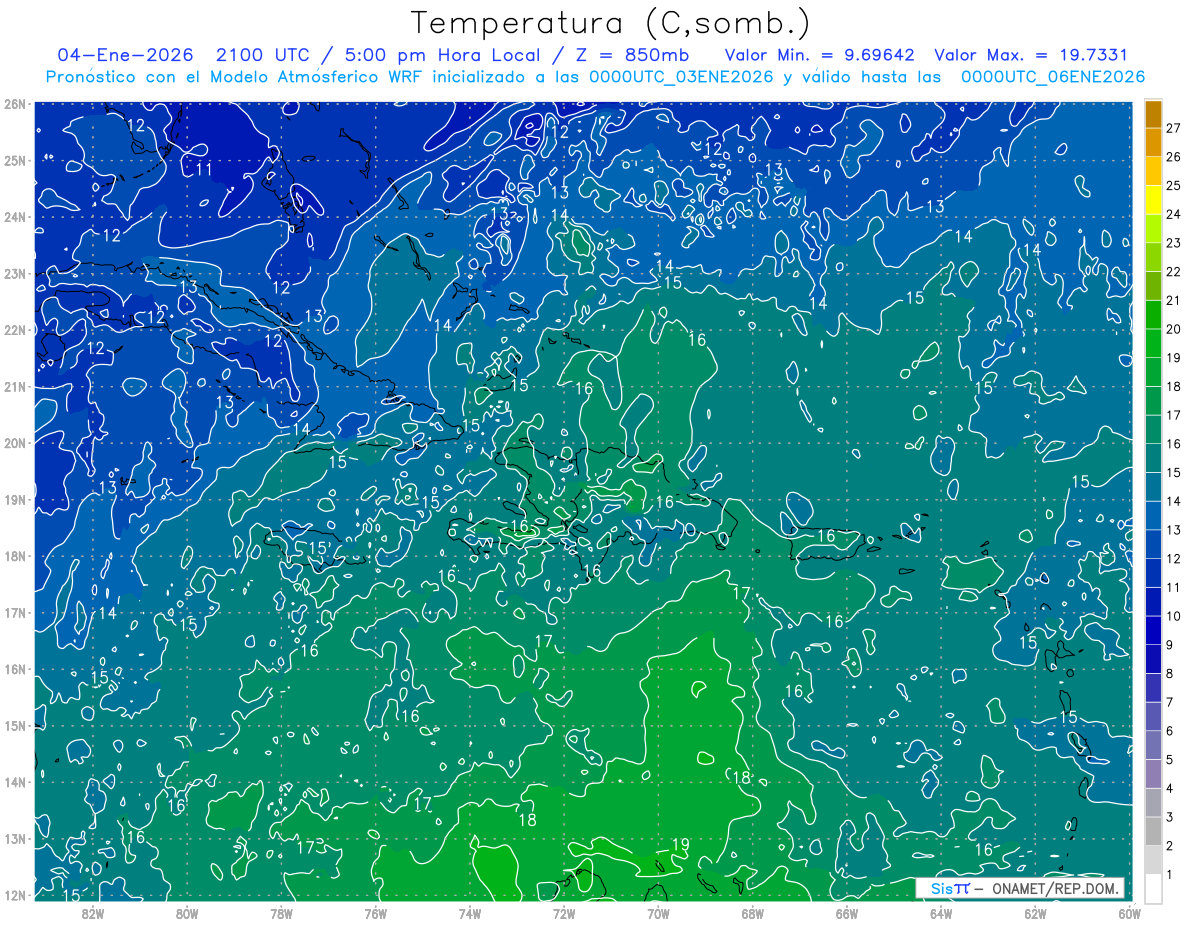This screenshot has height=927, width=1200.
Task: Click the "16N" latitude label
Action: pos(14,669)
